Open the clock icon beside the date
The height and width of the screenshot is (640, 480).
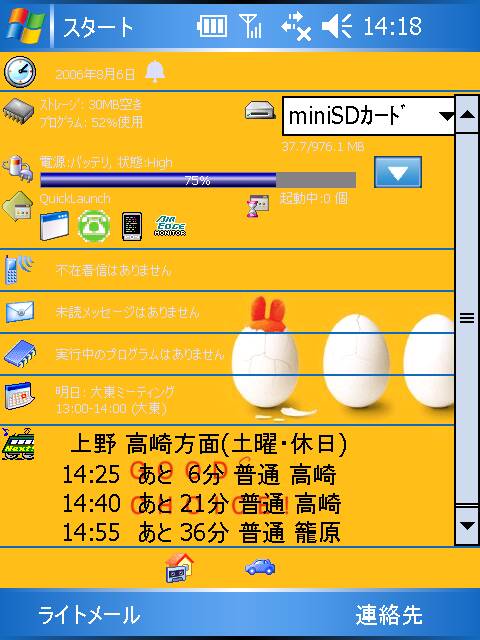click(20, 72)
